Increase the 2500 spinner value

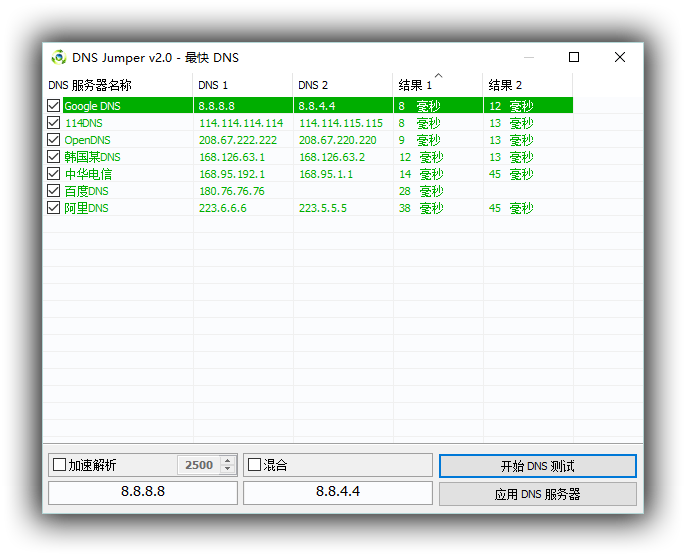click(x=228, y=461)
